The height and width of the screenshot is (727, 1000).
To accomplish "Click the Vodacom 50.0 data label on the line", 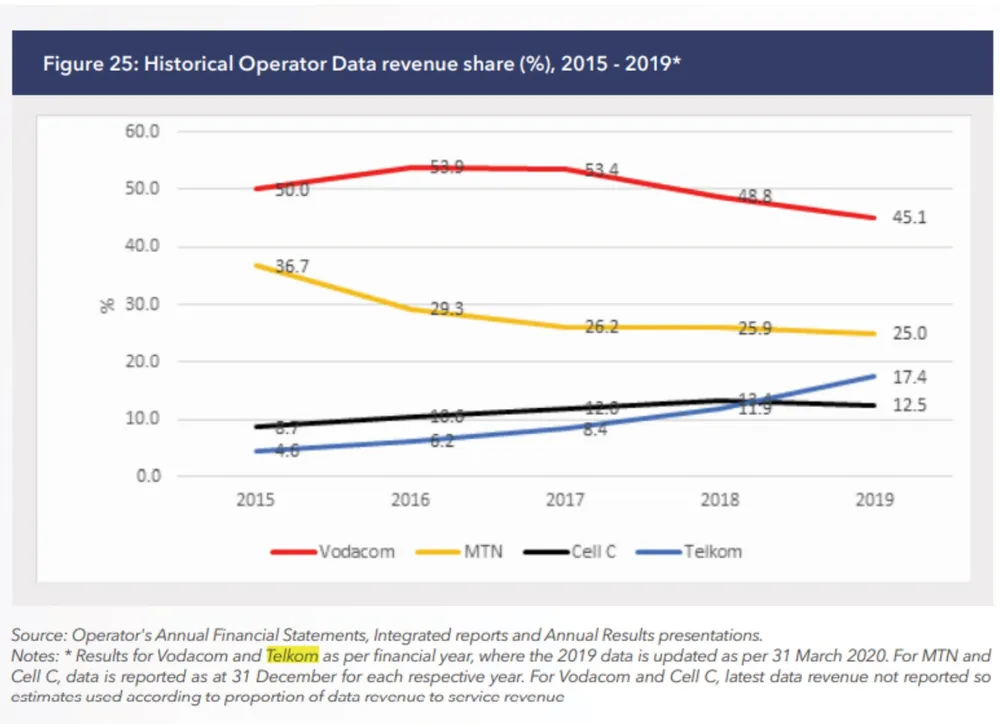I will point(292,190).
